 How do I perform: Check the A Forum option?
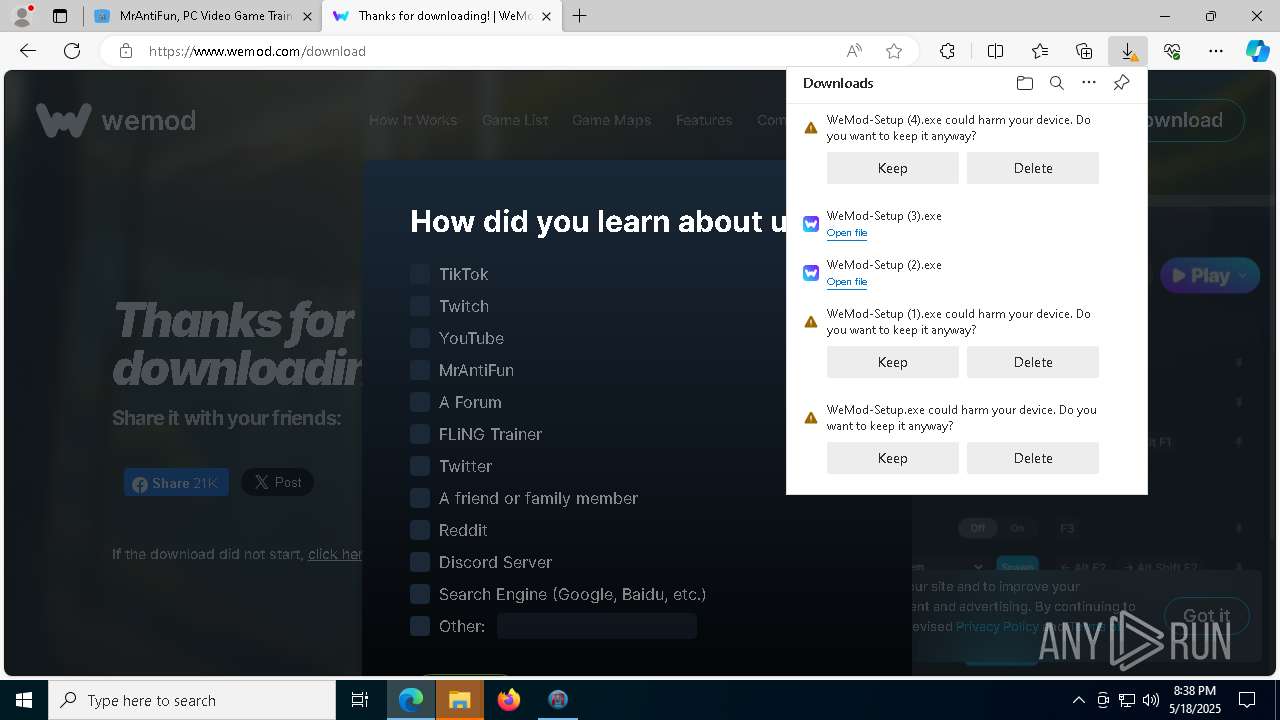(420, 402)
